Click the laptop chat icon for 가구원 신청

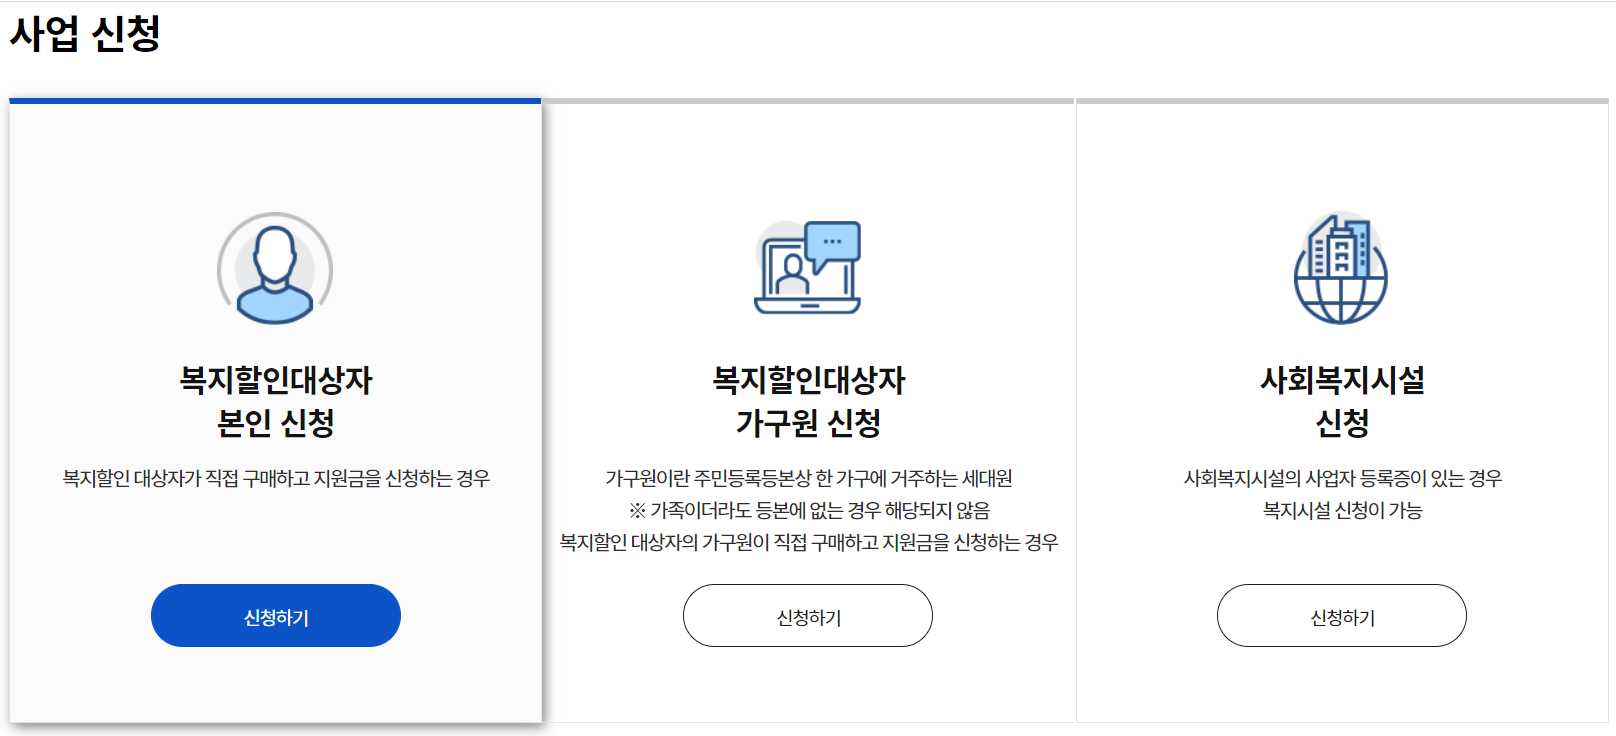808,267
